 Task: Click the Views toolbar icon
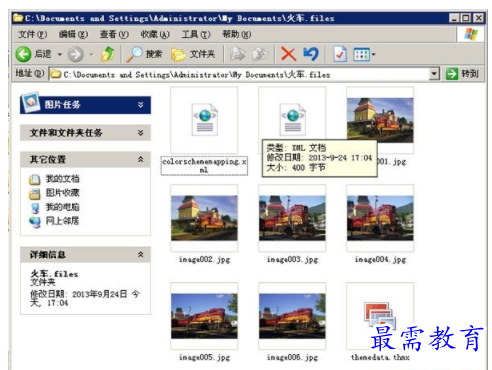pyautogui.click(x=361, y=54)
